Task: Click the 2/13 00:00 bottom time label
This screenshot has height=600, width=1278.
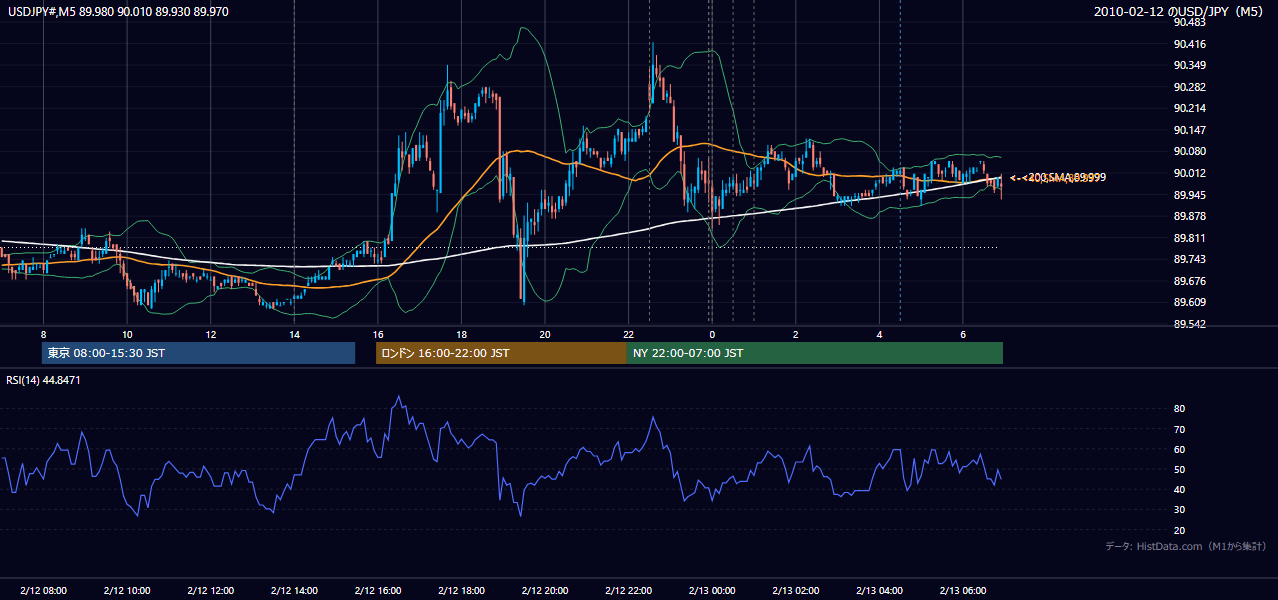Action: click(711, 591)
